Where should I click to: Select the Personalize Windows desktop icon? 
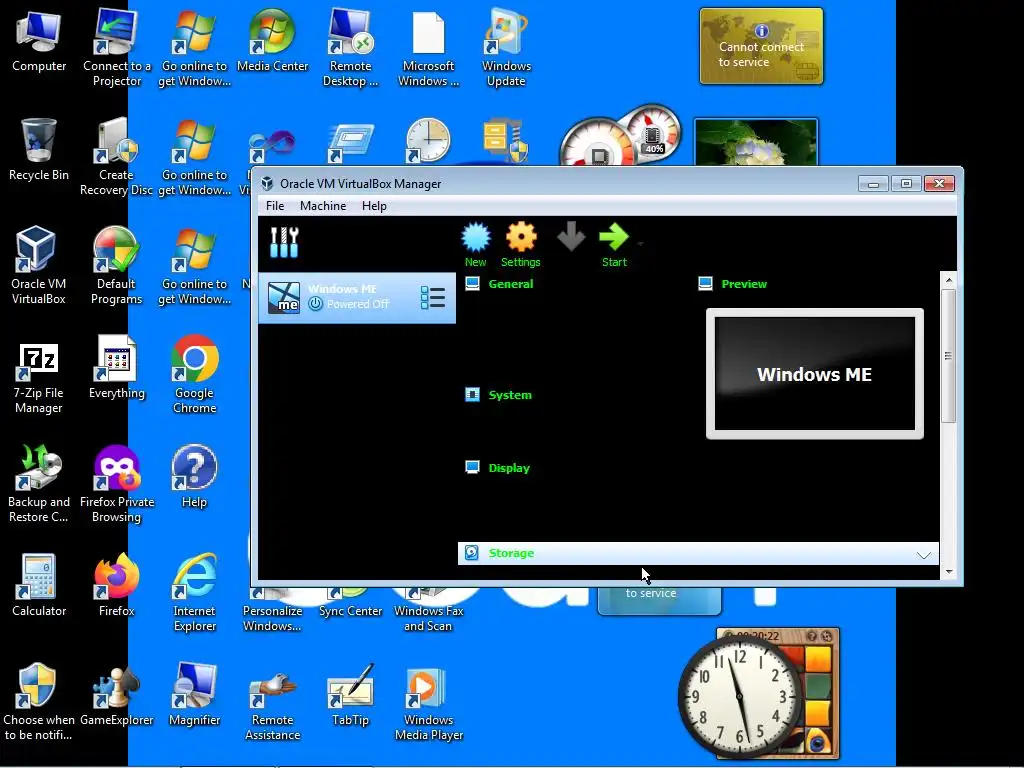pos(272,611)
